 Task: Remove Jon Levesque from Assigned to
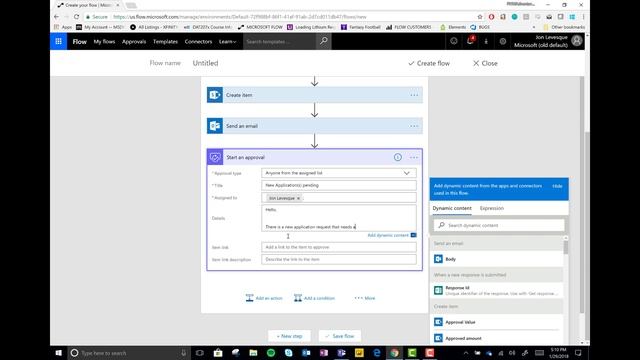[x=298, y=198]
